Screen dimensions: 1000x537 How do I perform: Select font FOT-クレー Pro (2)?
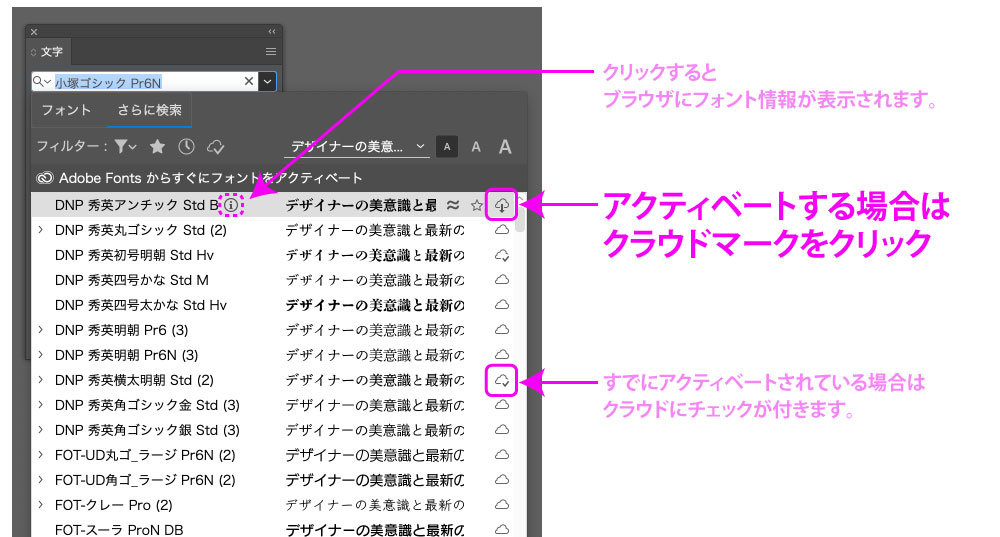coord(114,505)
